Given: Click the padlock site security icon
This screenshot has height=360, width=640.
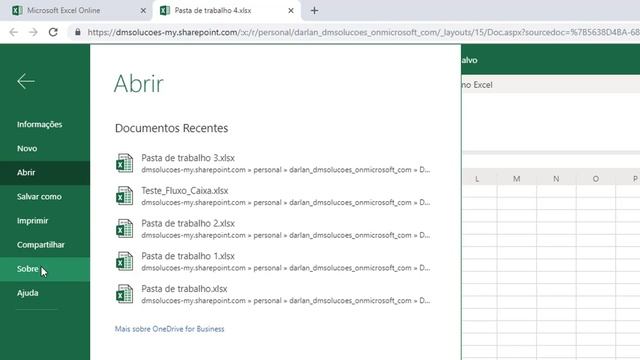Looking at the screenshot, I should [78, 32].
